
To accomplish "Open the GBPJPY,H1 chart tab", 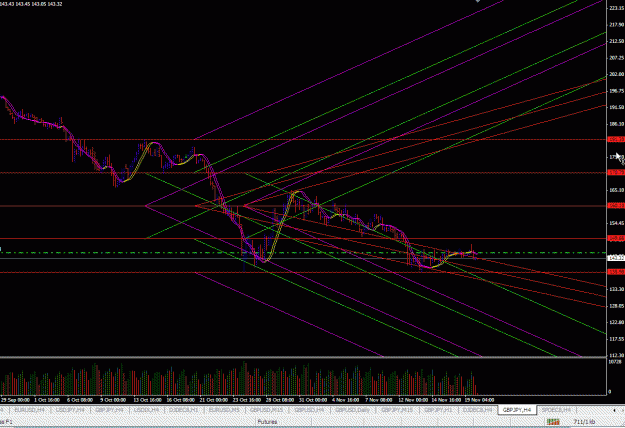I will (x=438, y=410).
